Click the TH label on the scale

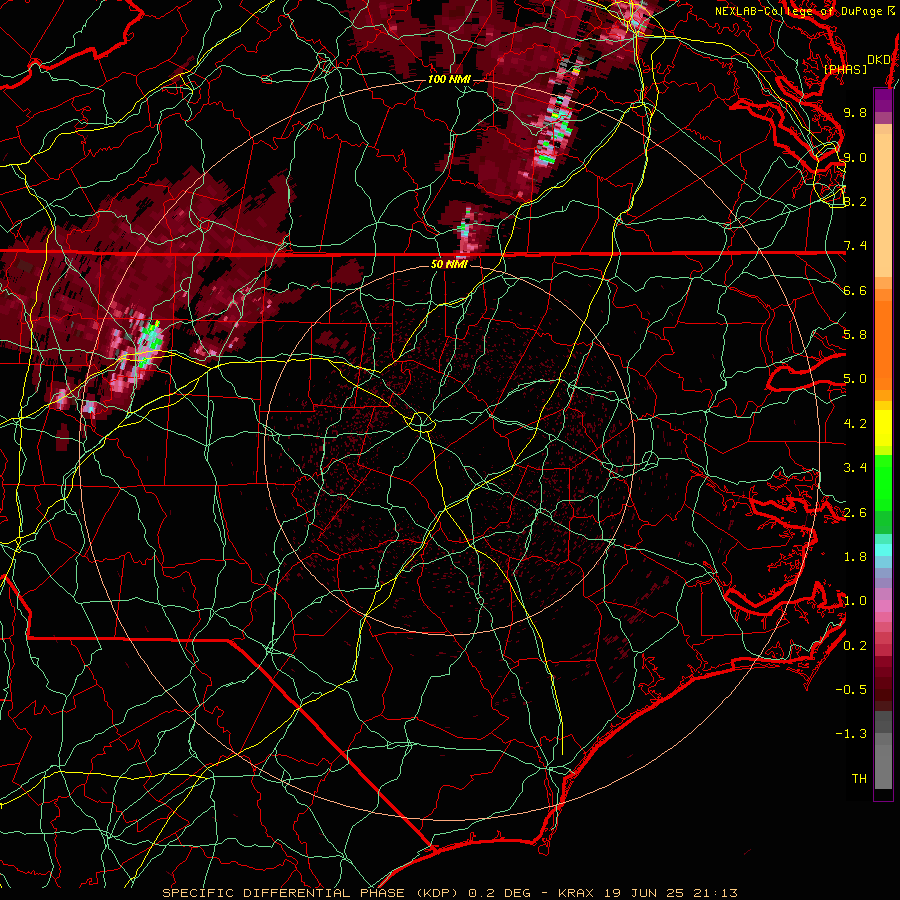point(859,779)
